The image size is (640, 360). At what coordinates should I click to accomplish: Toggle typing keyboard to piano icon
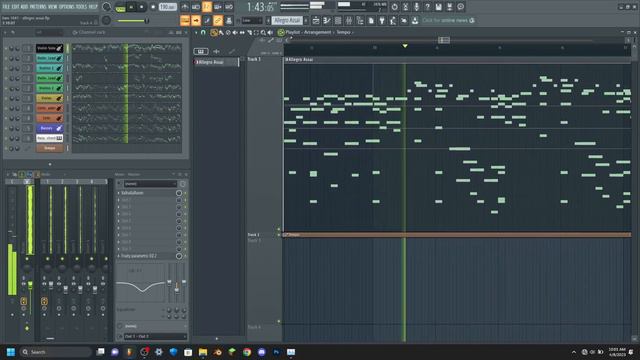(x=185, y=20)
